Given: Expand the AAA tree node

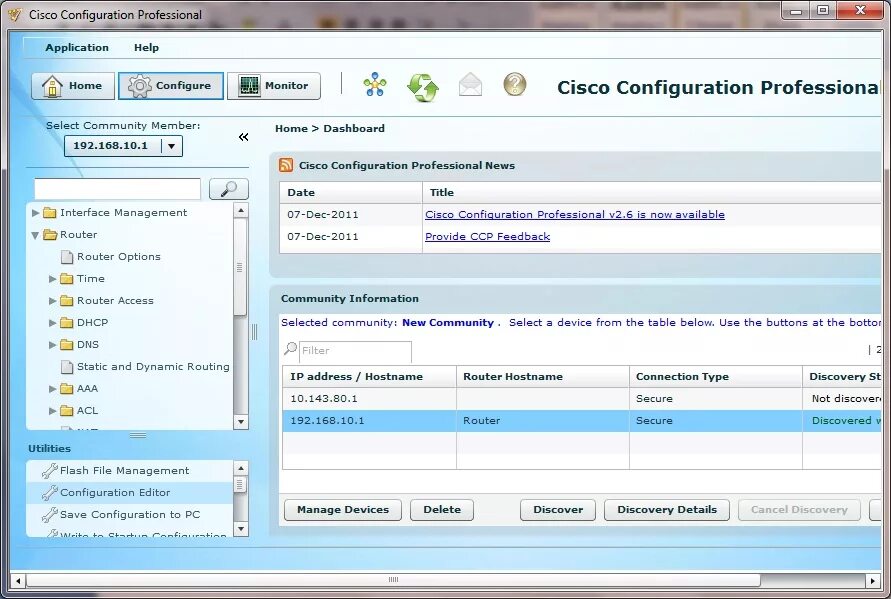Looking at the screenshot, I should (x=52, y=389).
